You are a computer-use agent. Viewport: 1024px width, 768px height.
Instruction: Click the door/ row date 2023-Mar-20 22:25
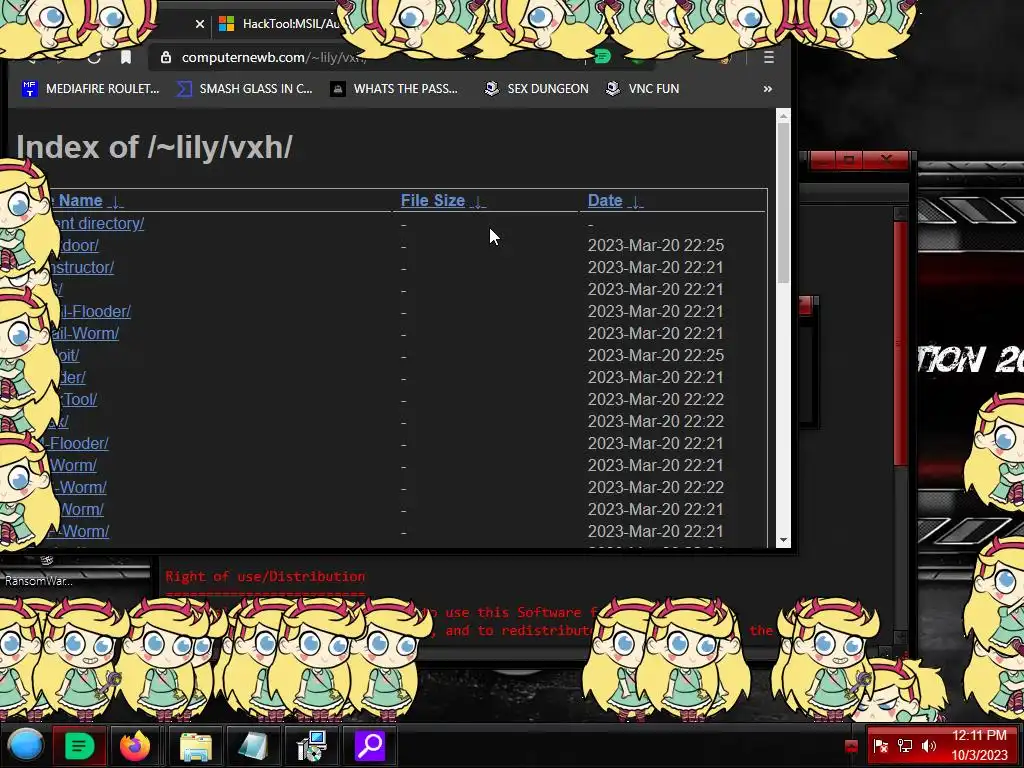click(656, 246)
